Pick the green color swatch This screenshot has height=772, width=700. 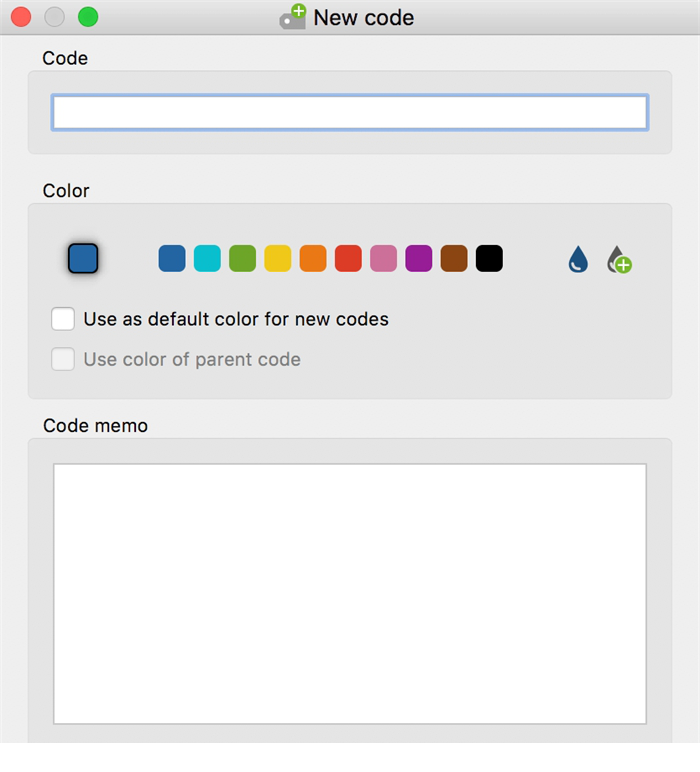(242, 259)
